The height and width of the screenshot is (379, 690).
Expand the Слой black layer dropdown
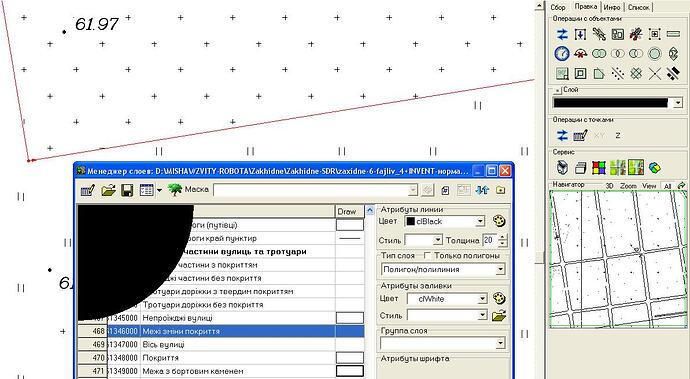[x=678, y=103]
